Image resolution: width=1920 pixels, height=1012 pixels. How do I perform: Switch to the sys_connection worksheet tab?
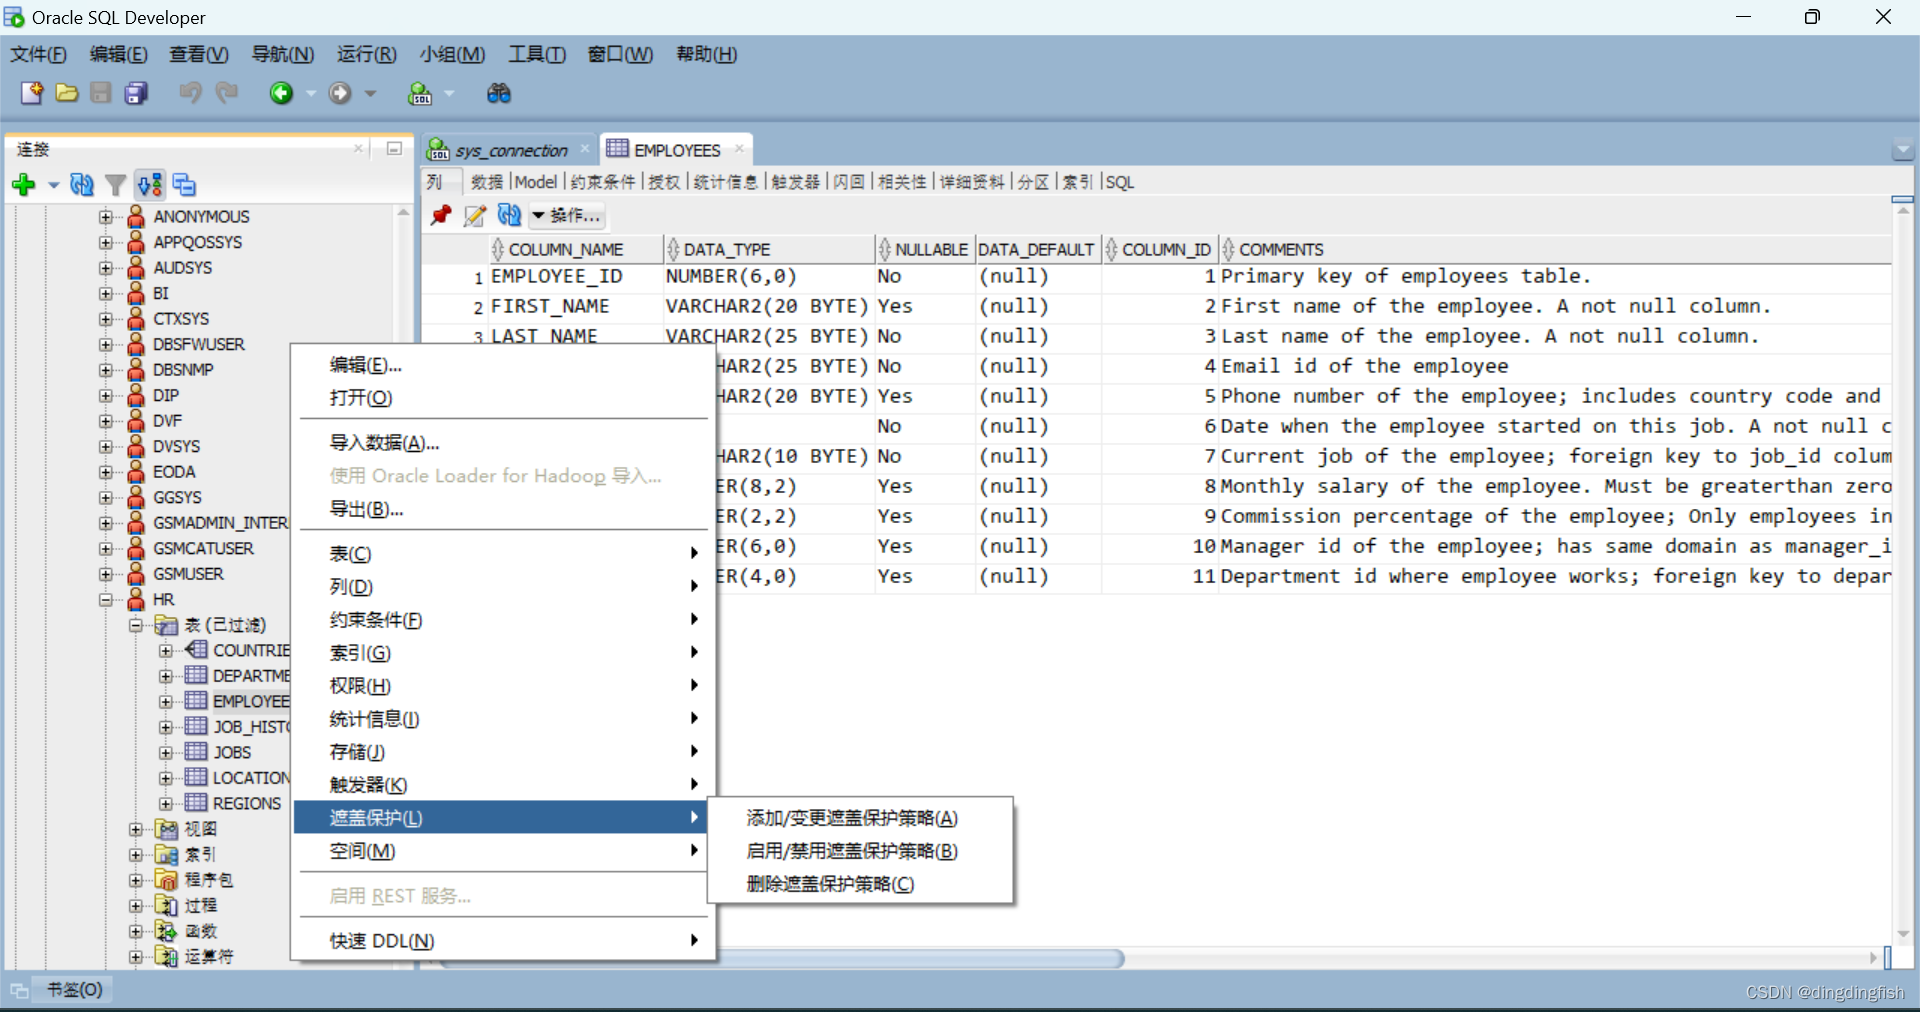click(511, 150)
